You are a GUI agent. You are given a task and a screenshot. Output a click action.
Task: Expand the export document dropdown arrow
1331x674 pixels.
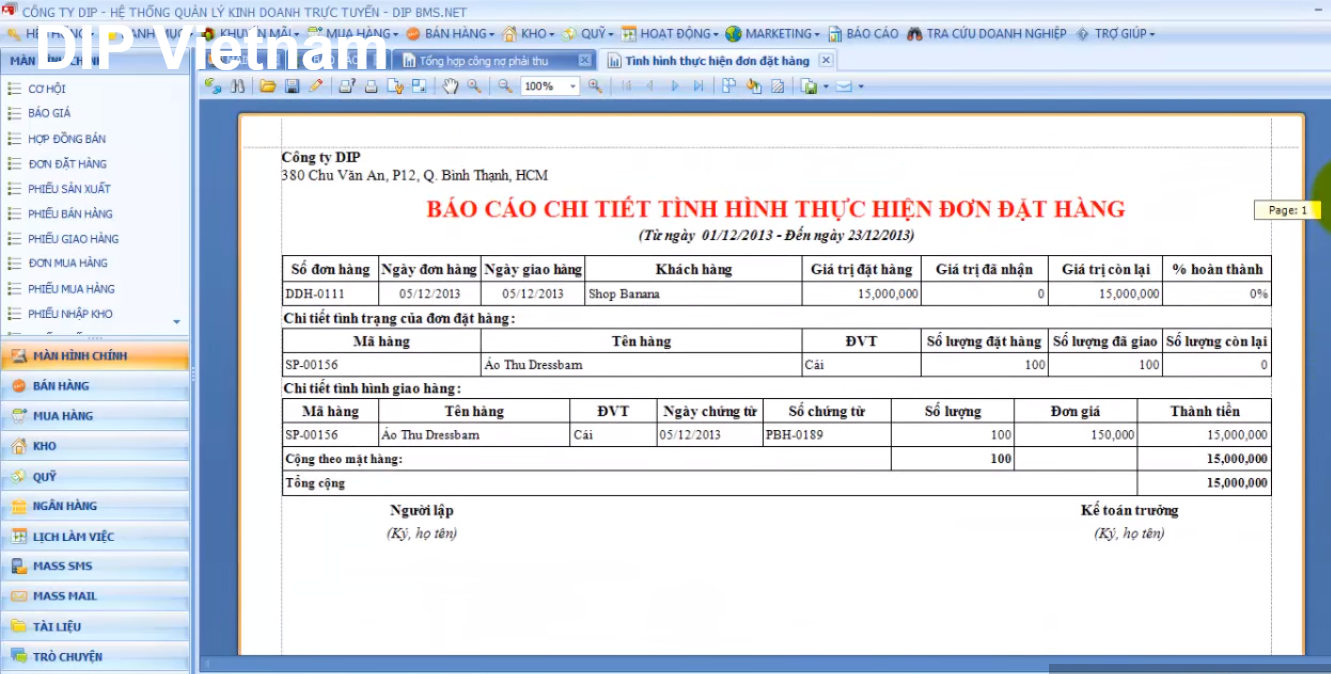[826, 86]
